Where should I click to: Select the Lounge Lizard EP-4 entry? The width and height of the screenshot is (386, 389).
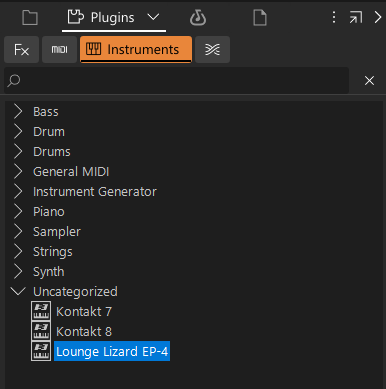tap(112, 351)
